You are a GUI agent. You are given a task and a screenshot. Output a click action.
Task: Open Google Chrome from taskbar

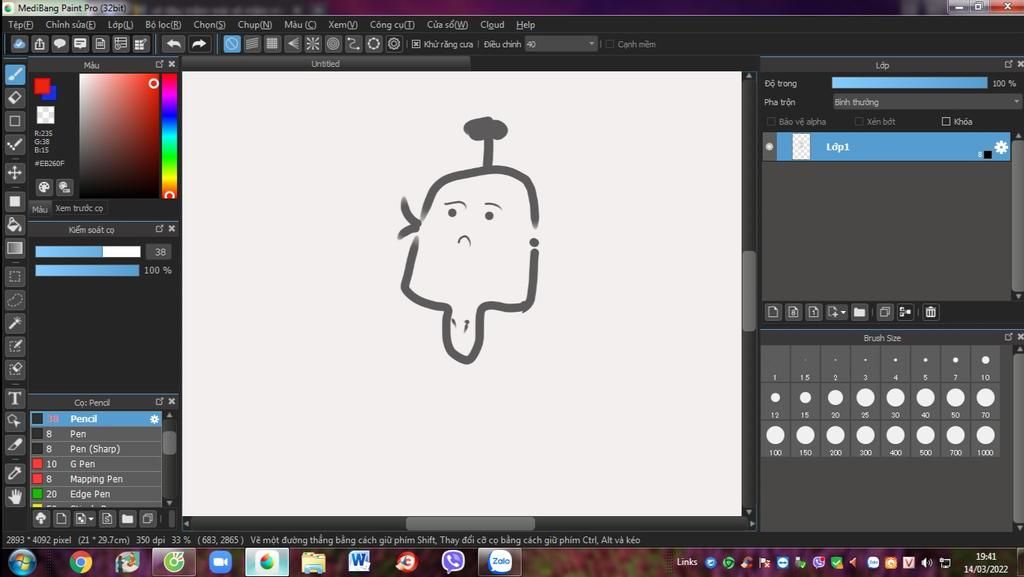(x=81, y=562)
